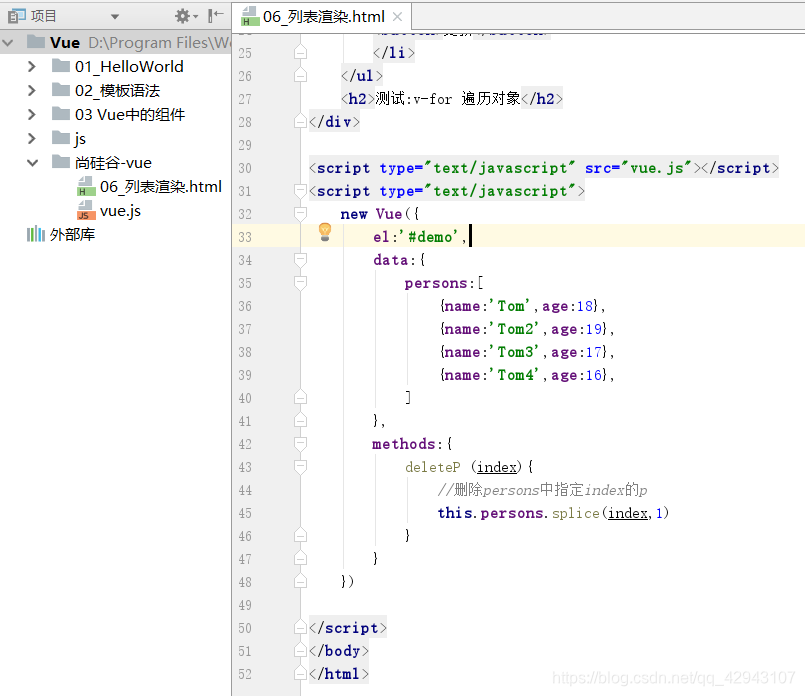Click the lightbulb intention icon on line 33
The height and width of the screenshot is (696, 805).
325,232
